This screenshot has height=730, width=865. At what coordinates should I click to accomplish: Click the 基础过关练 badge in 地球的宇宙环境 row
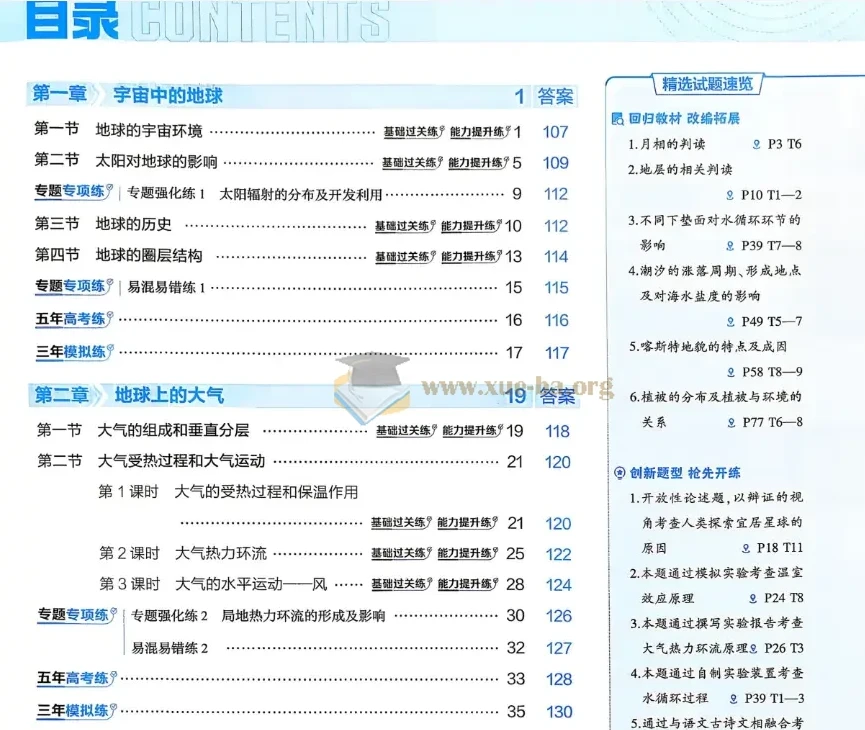pyautogui.click(x=414, y=132)
